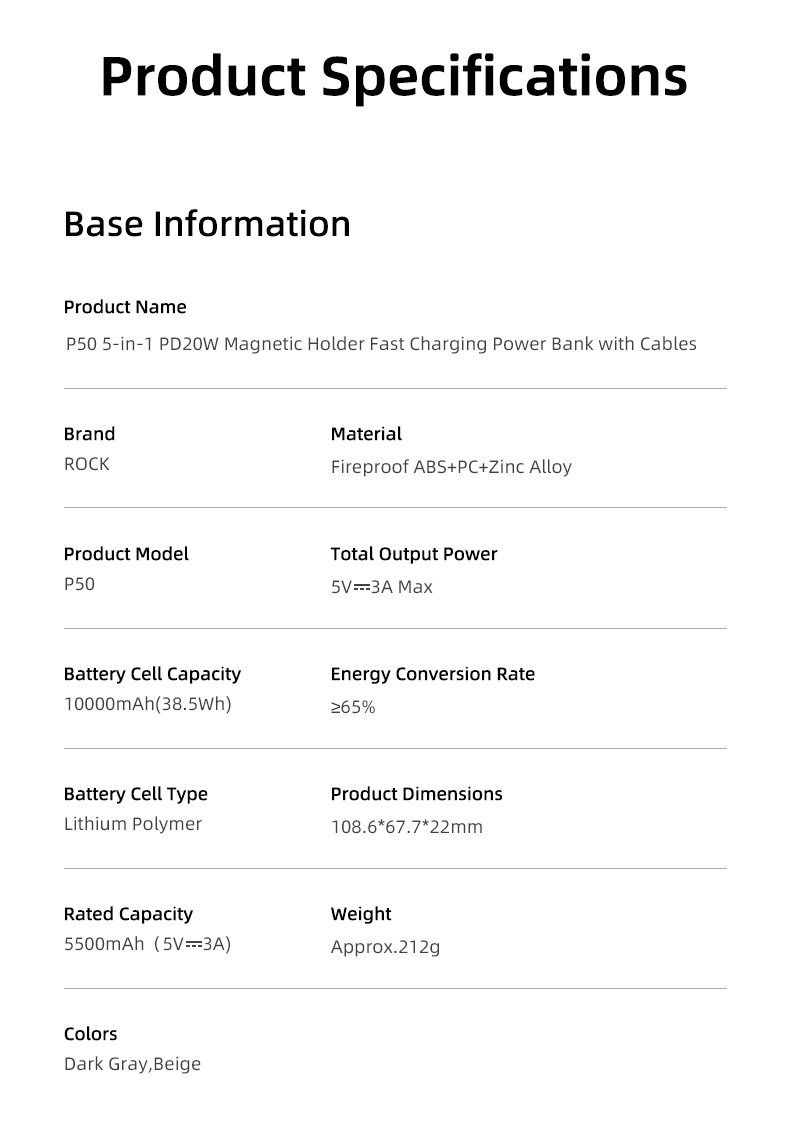The width and height of the screenshot is (790, 1125).
Task: Click the Energy Conversion Rate label
Action: coord(432,674)
